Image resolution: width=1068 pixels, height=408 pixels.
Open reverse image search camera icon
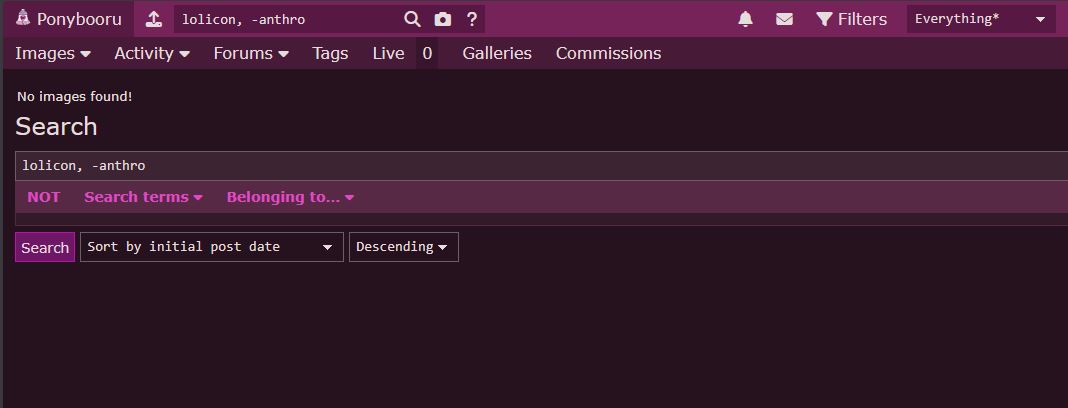click(443, 19)
